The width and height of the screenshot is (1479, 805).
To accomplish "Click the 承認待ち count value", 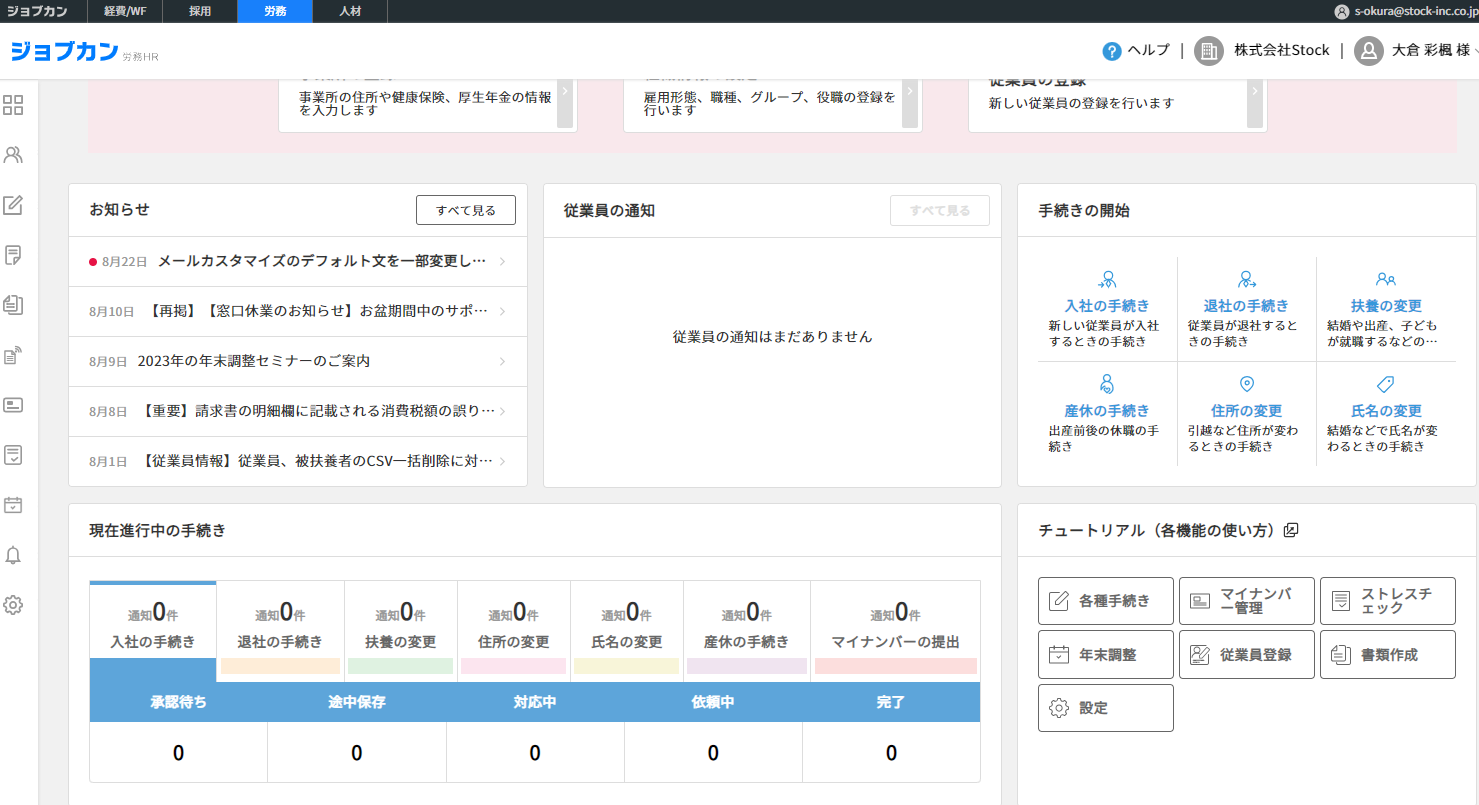I will [178, 751].
